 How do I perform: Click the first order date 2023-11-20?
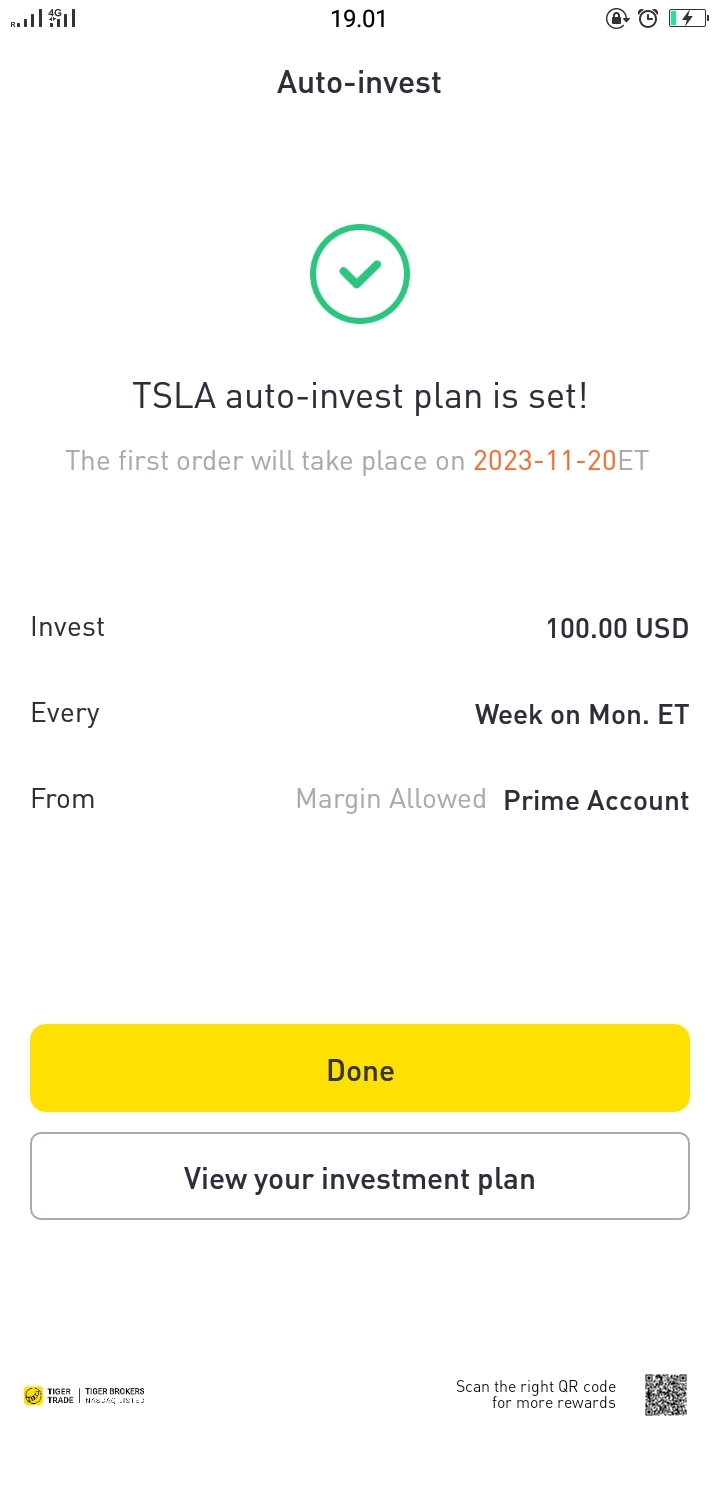tap(544, 460)
